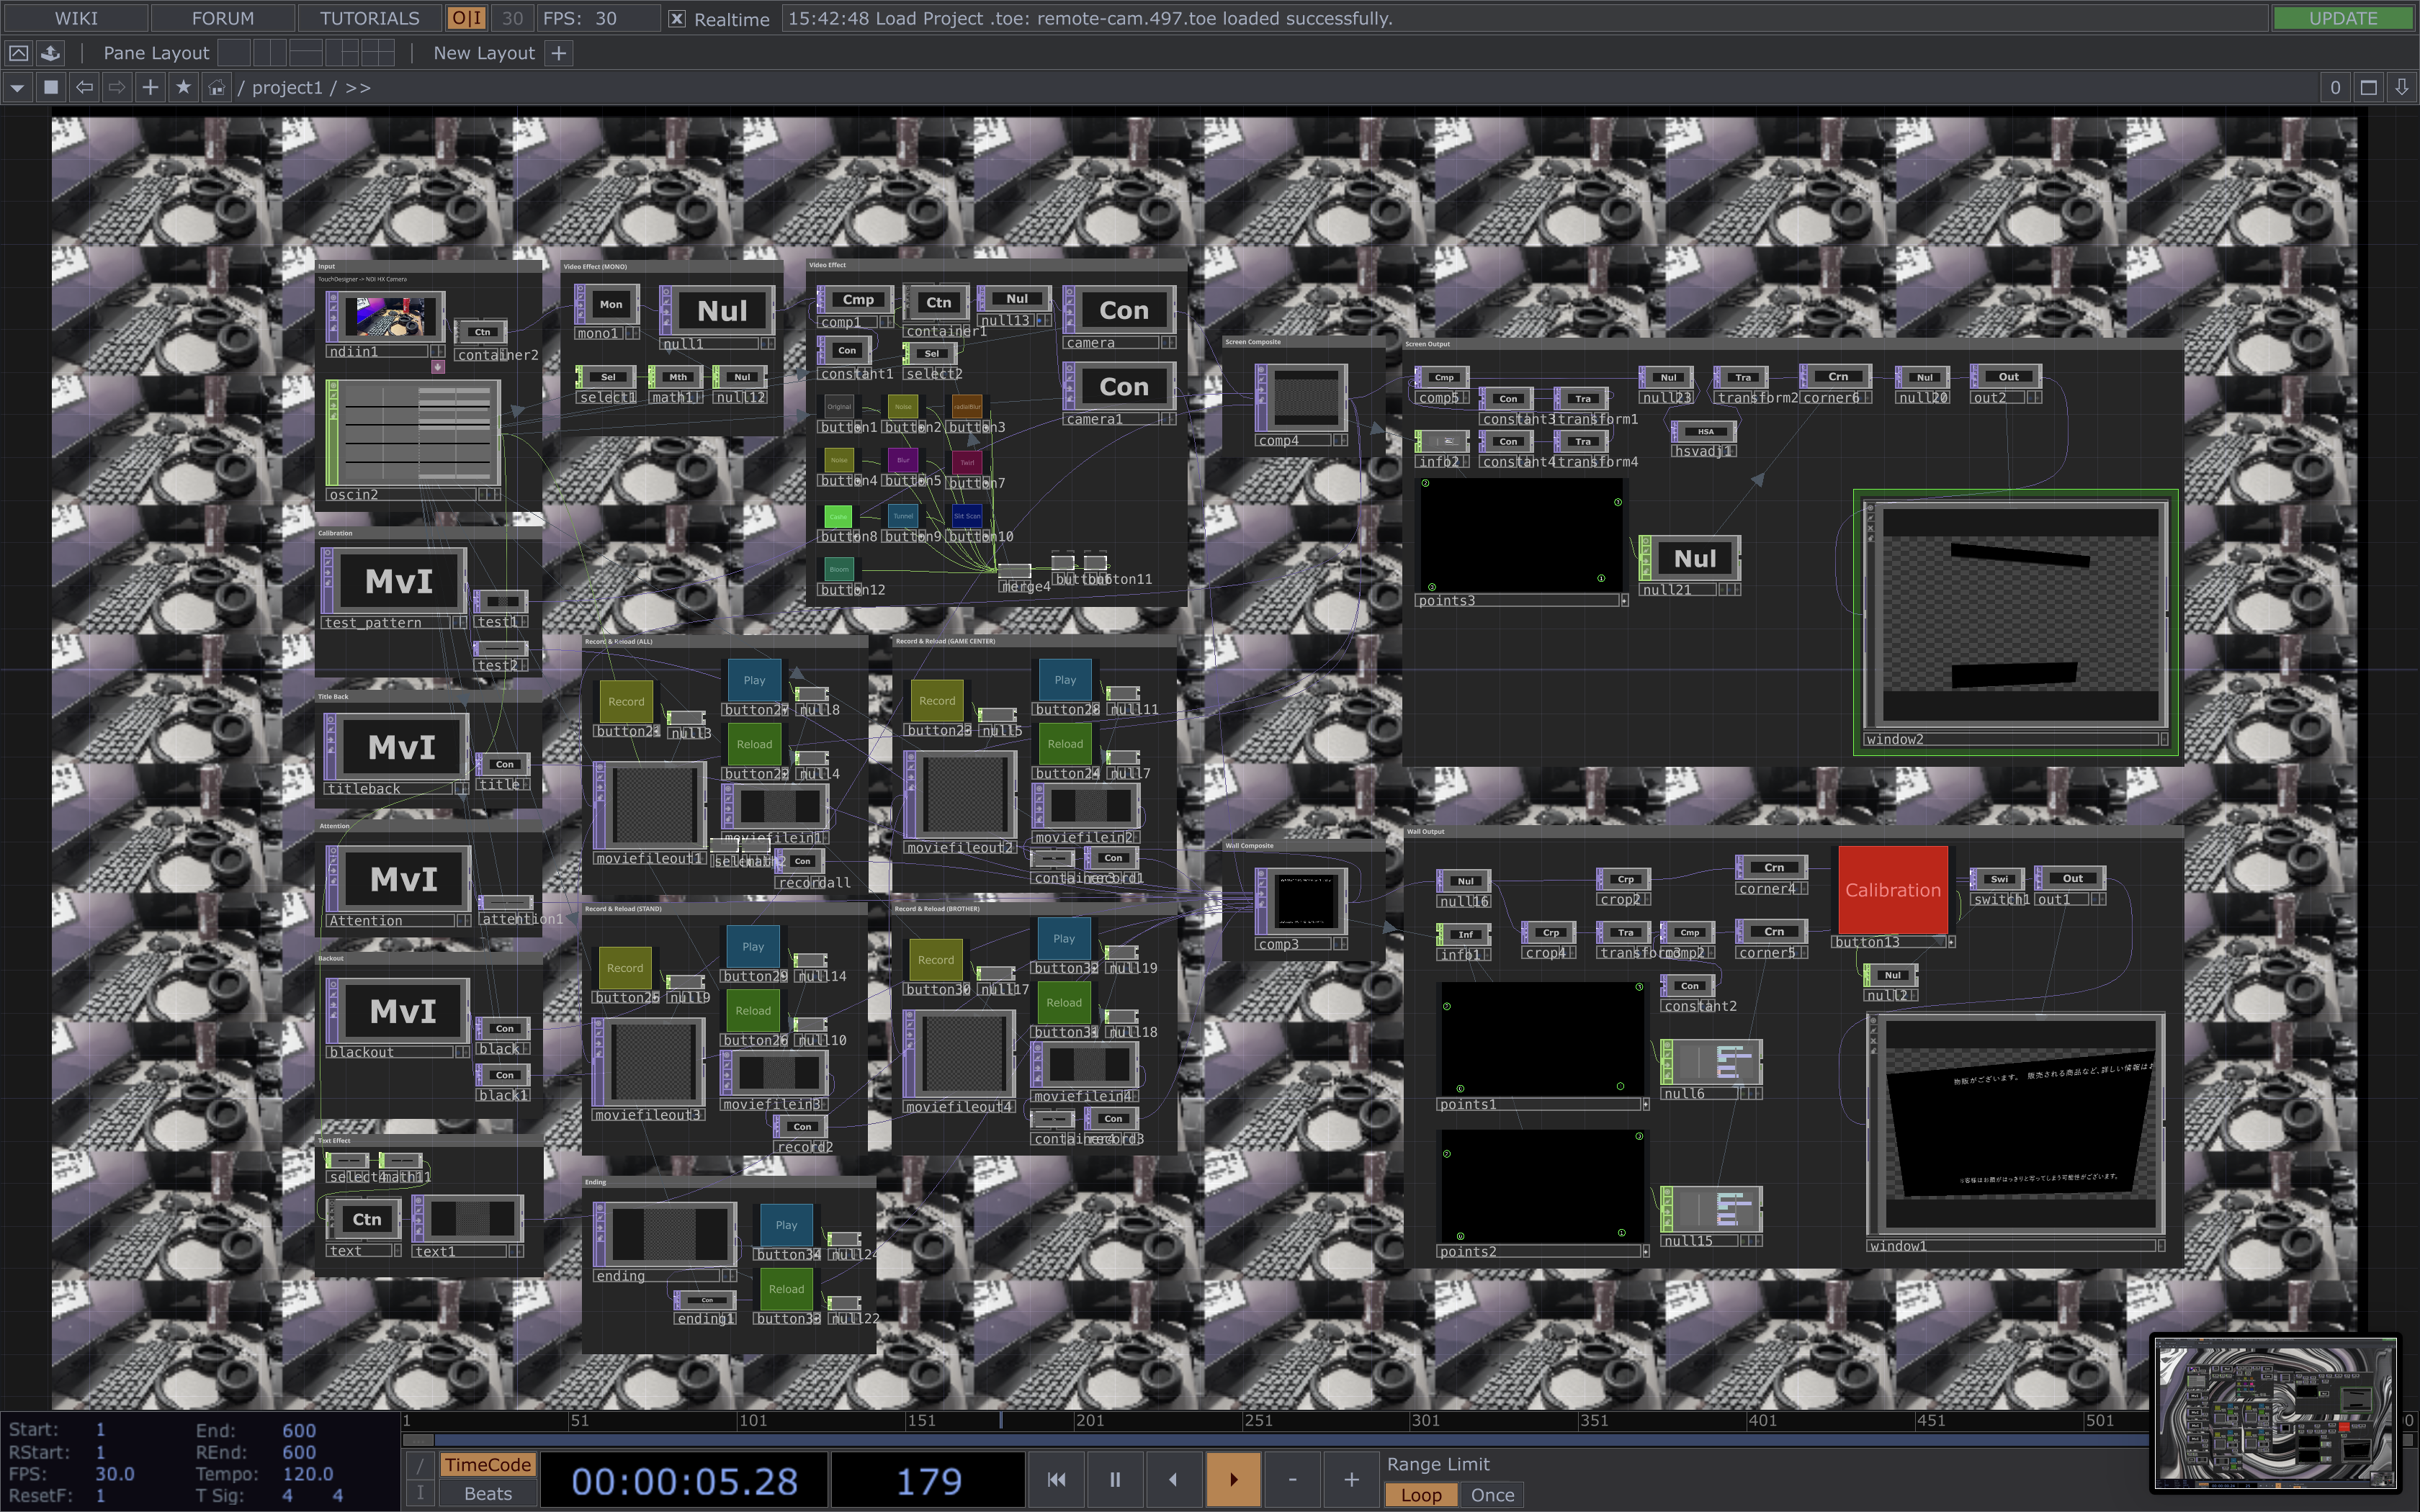Click the palette browser upload icon

tap(51, 53)
